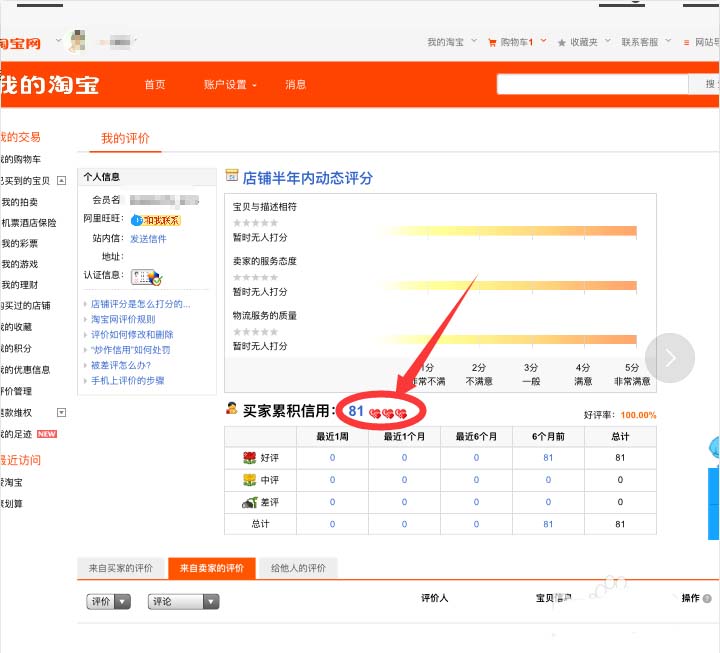Viewport: 720px width, 653px height.
Task: Click the NEW badge beside 我的足迹
Action: point(47,434)
